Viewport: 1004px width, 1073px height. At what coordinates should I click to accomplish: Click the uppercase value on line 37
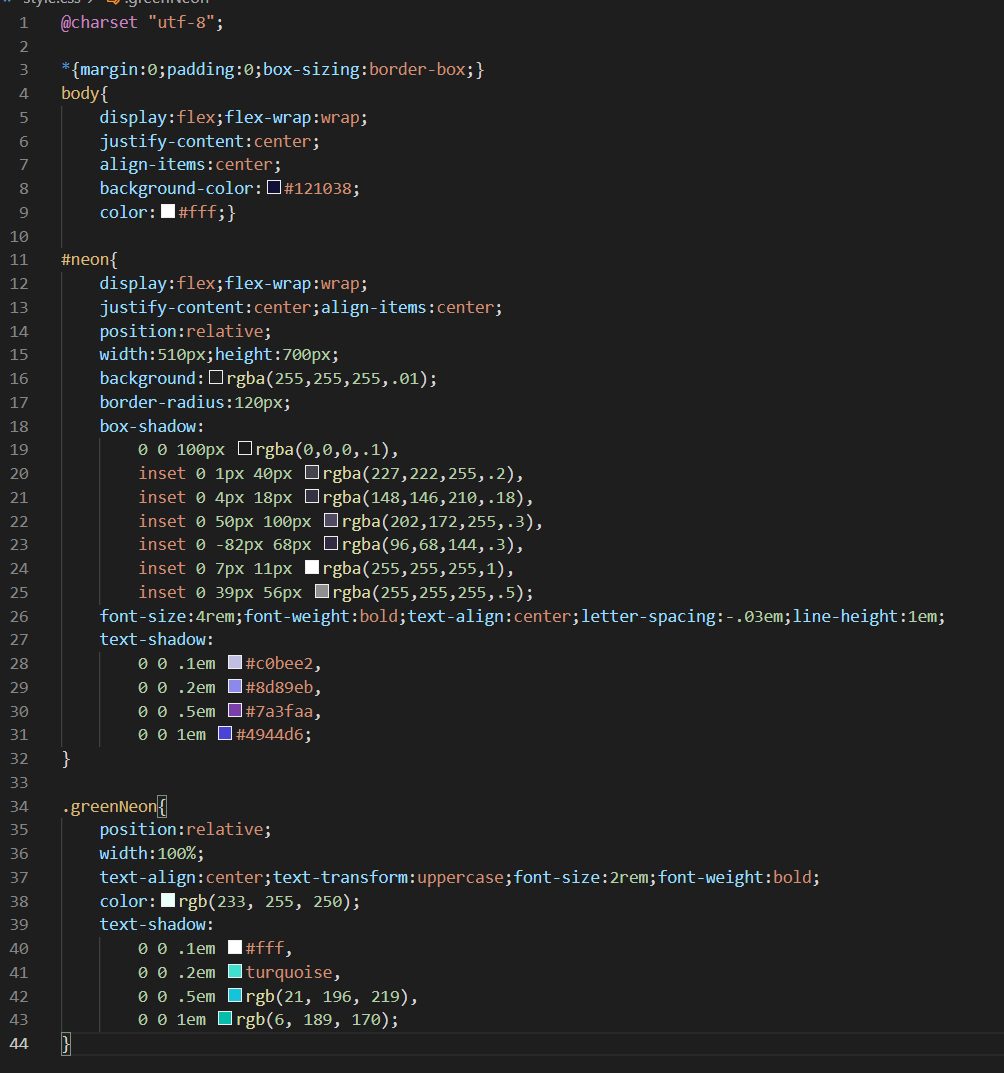(x=461, y=877)
